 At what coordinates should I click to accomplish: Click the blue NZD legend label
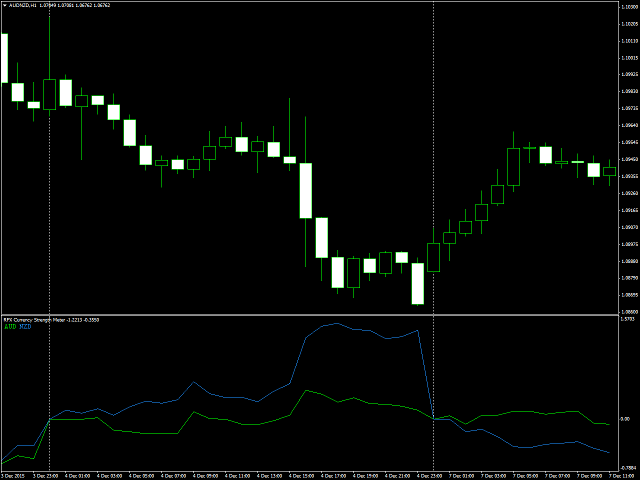25,327
